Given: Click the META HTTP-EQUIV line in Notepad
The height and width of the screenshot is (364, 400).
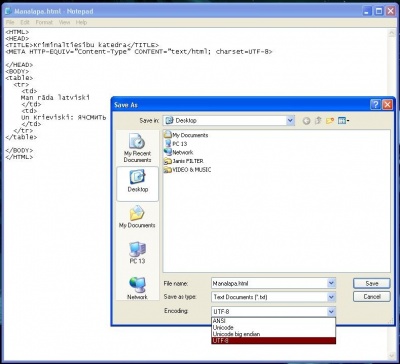Looking at the screenshot, I should click(x=139, y=52).
